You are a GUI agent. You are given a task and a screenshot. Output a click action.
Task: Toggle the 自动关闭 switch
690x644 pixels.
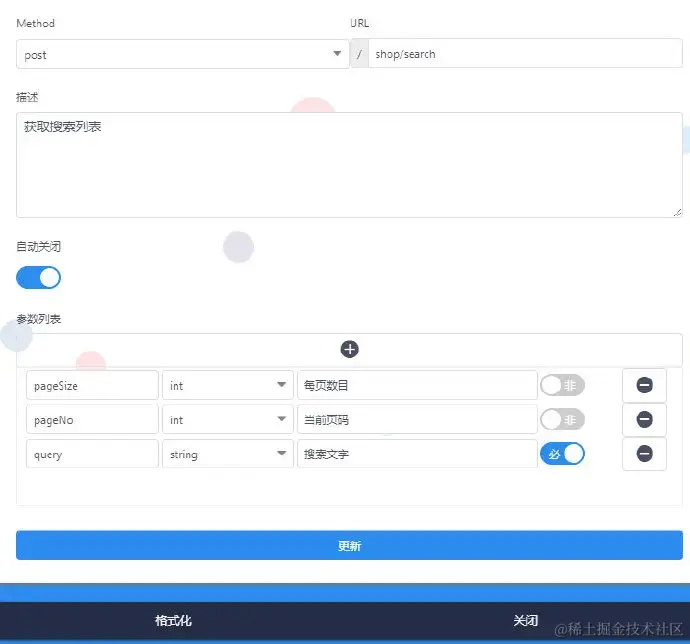(x=38, y=278)
